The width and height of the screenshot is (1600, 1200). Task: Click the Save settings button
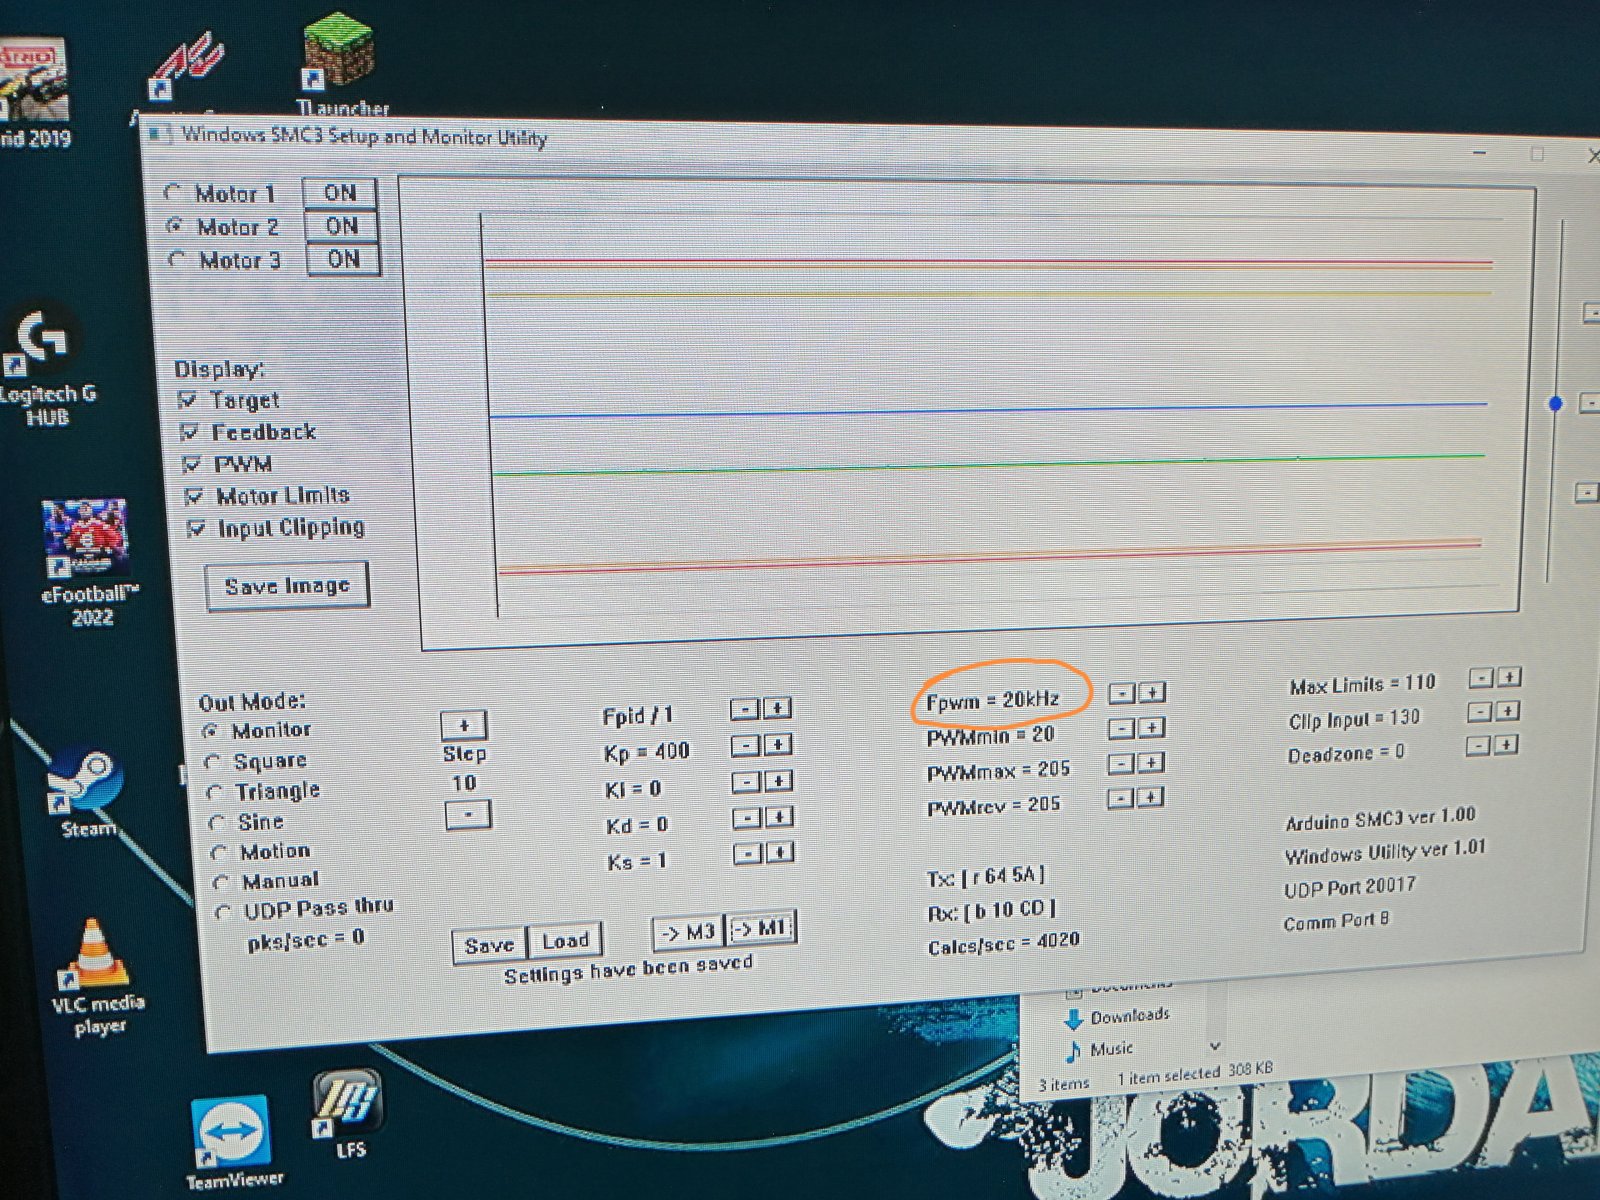tap(490, 945)
